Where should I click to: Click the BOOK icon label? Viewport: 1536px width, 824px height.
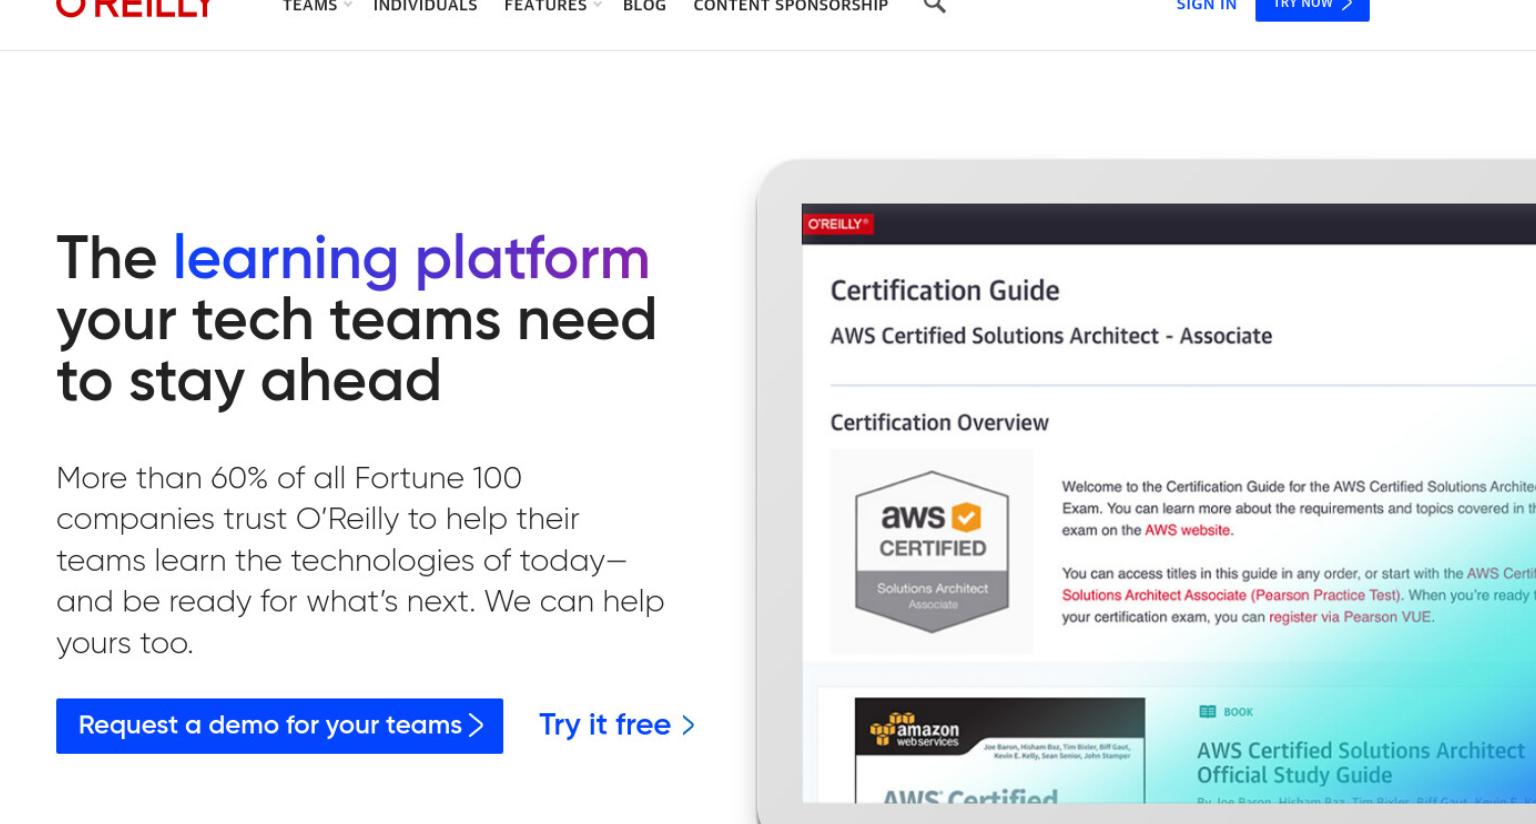[x=1226, y=712]
